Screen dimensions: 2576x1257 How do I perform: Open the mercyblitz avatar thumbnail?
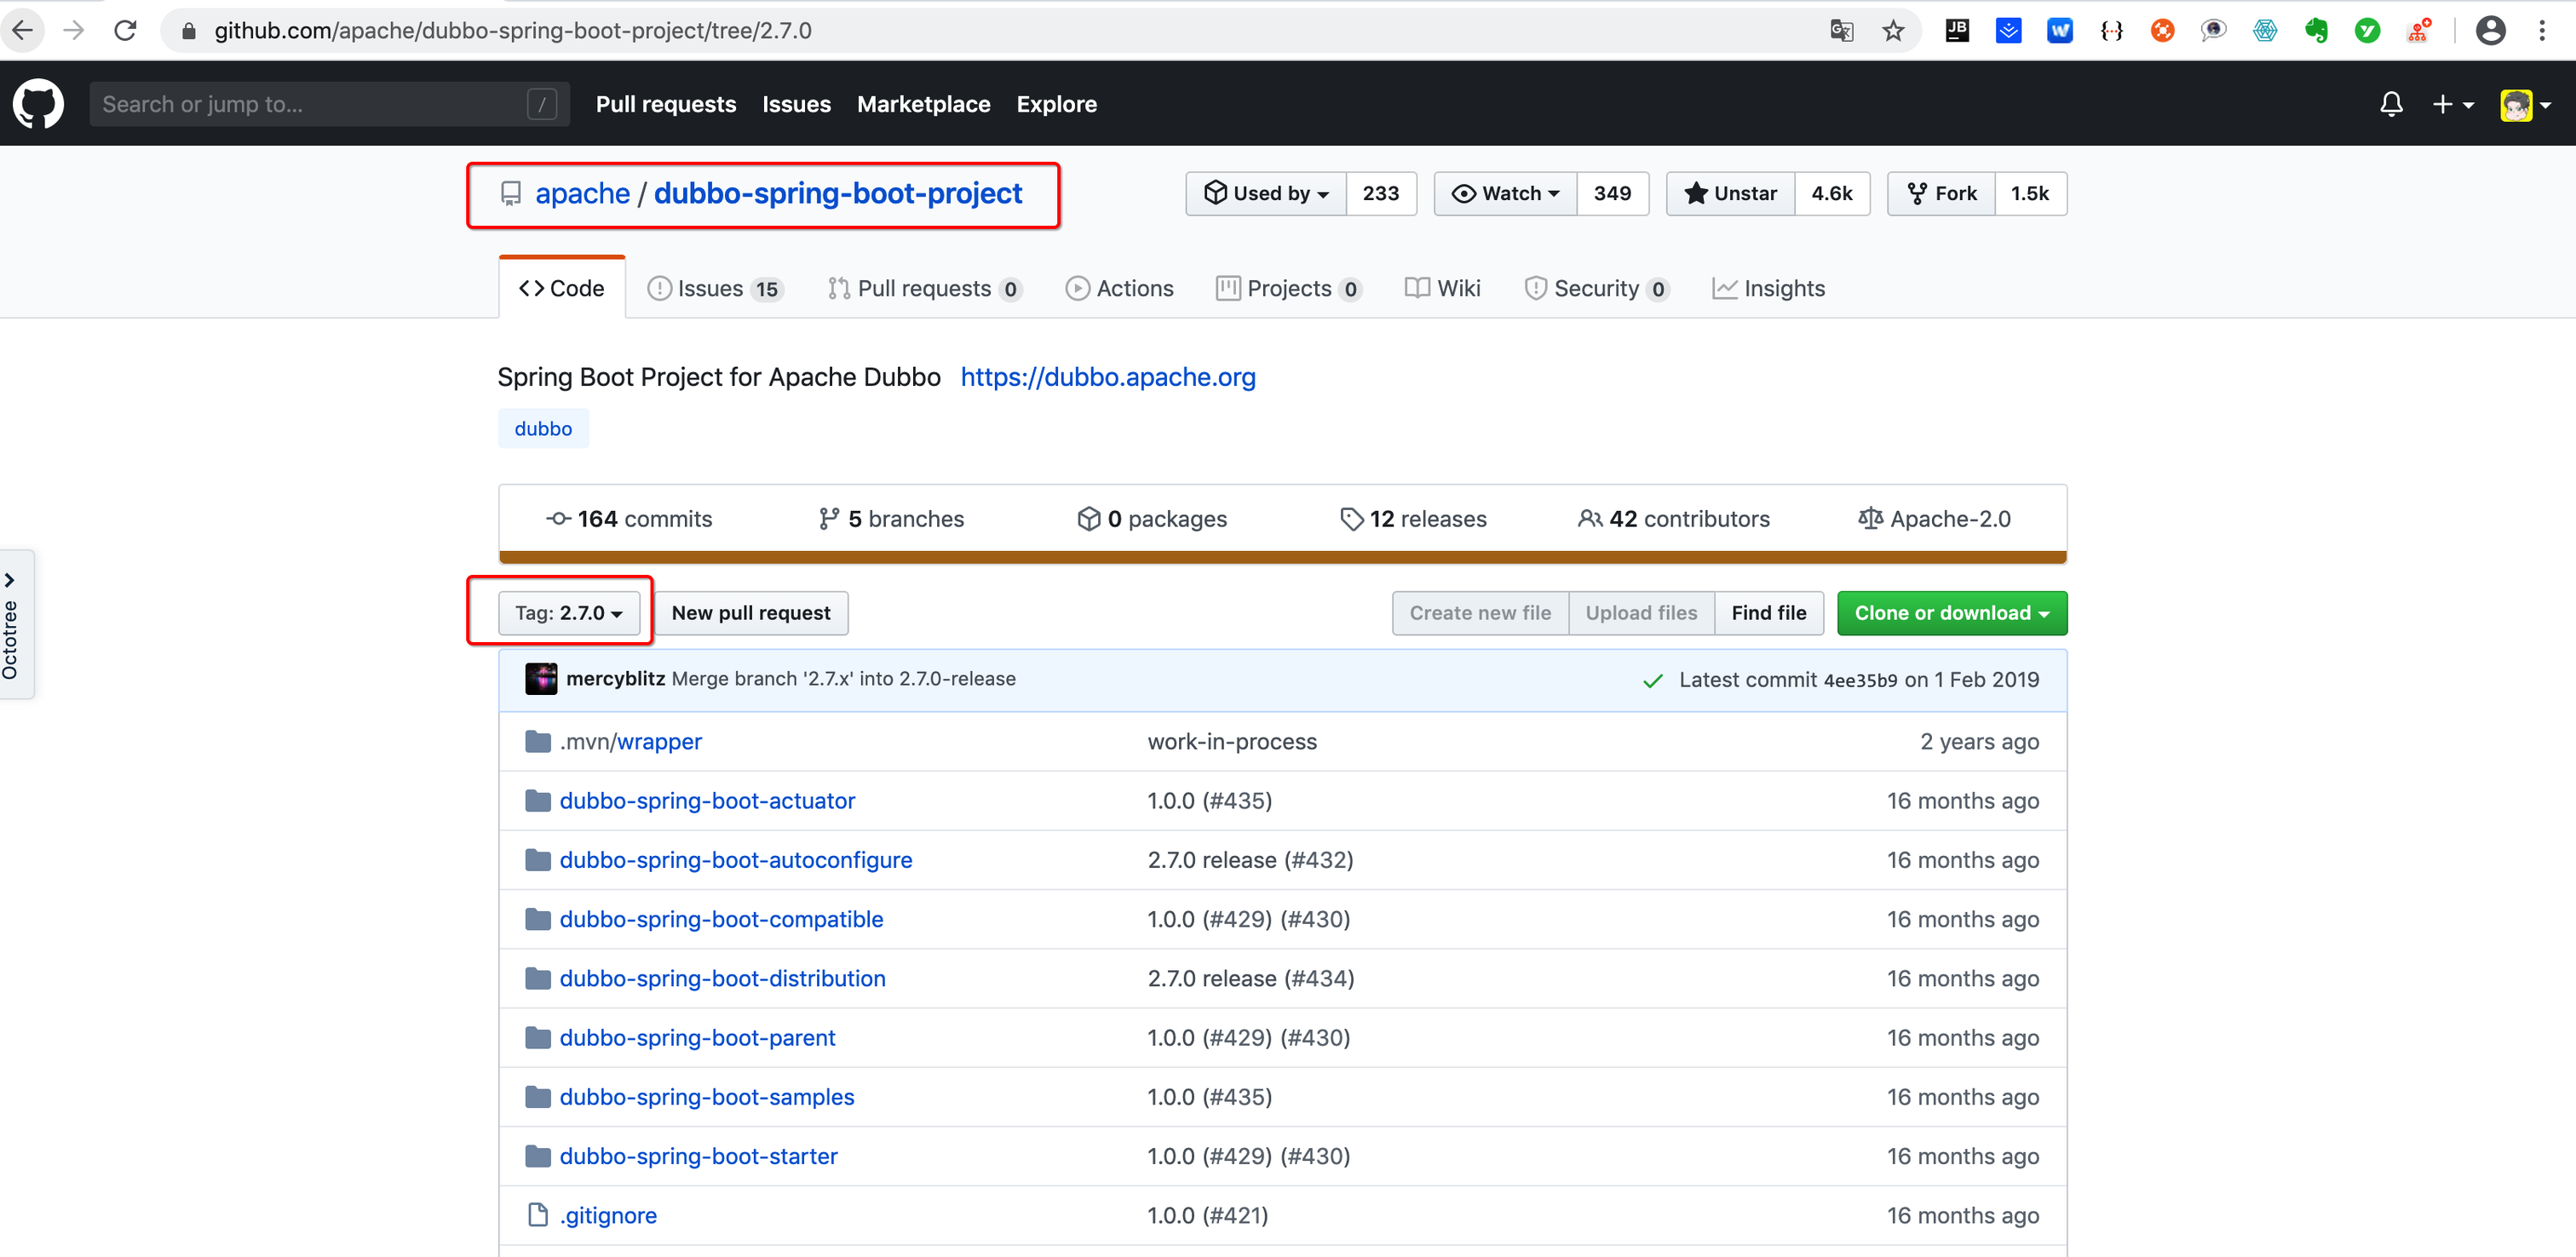[541, 679]
